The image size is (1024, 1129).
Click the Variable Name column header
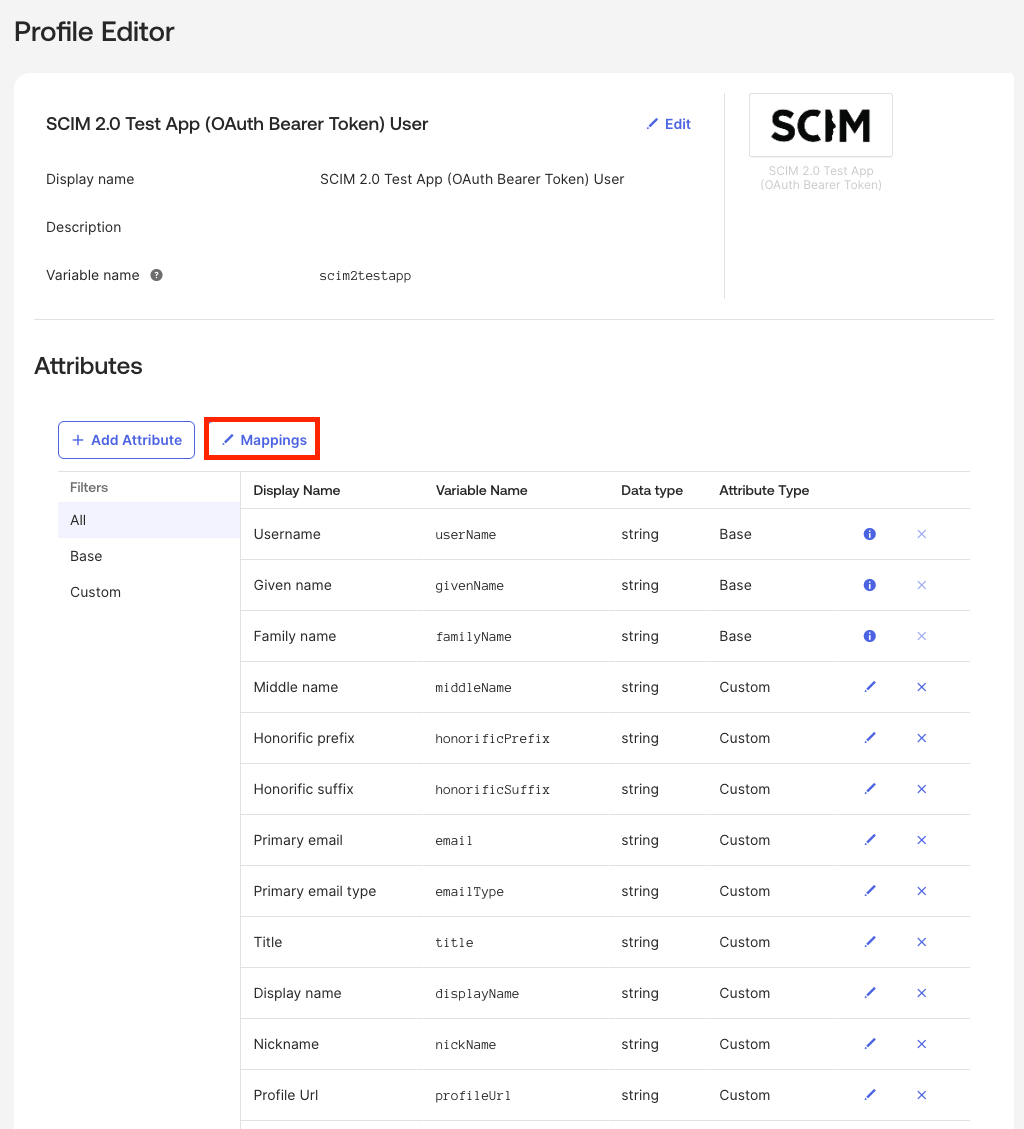pyautogui.click(x=482, y=490)
